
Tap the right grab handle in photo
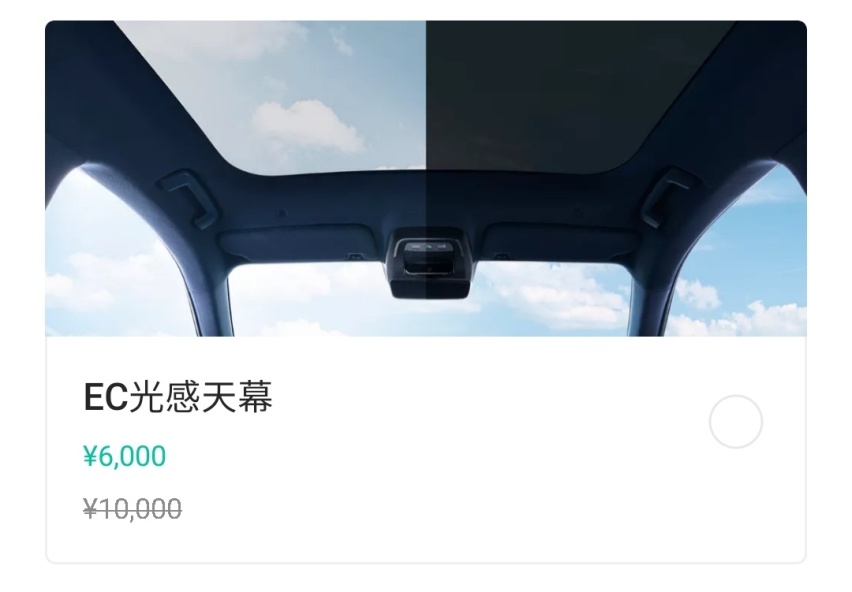[x=667, y=197]
